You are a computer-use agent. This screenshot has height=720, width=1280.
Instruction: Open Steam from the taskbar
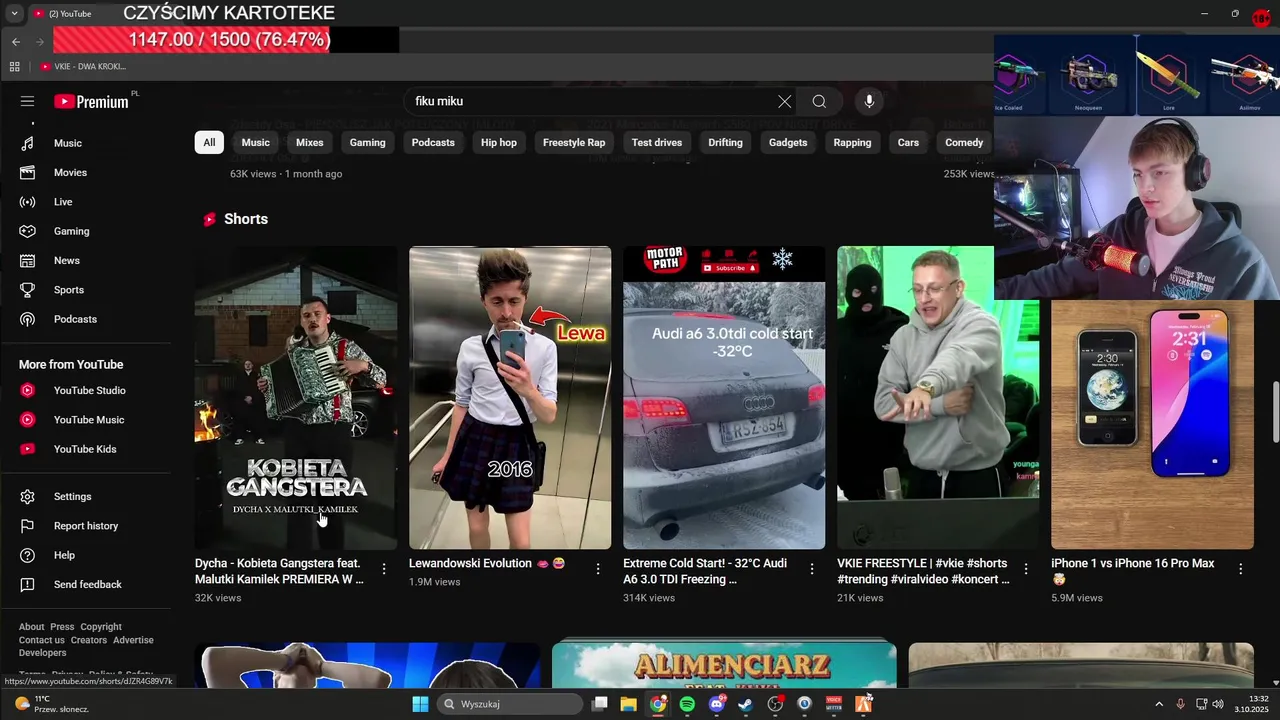[x=745, y=704]
